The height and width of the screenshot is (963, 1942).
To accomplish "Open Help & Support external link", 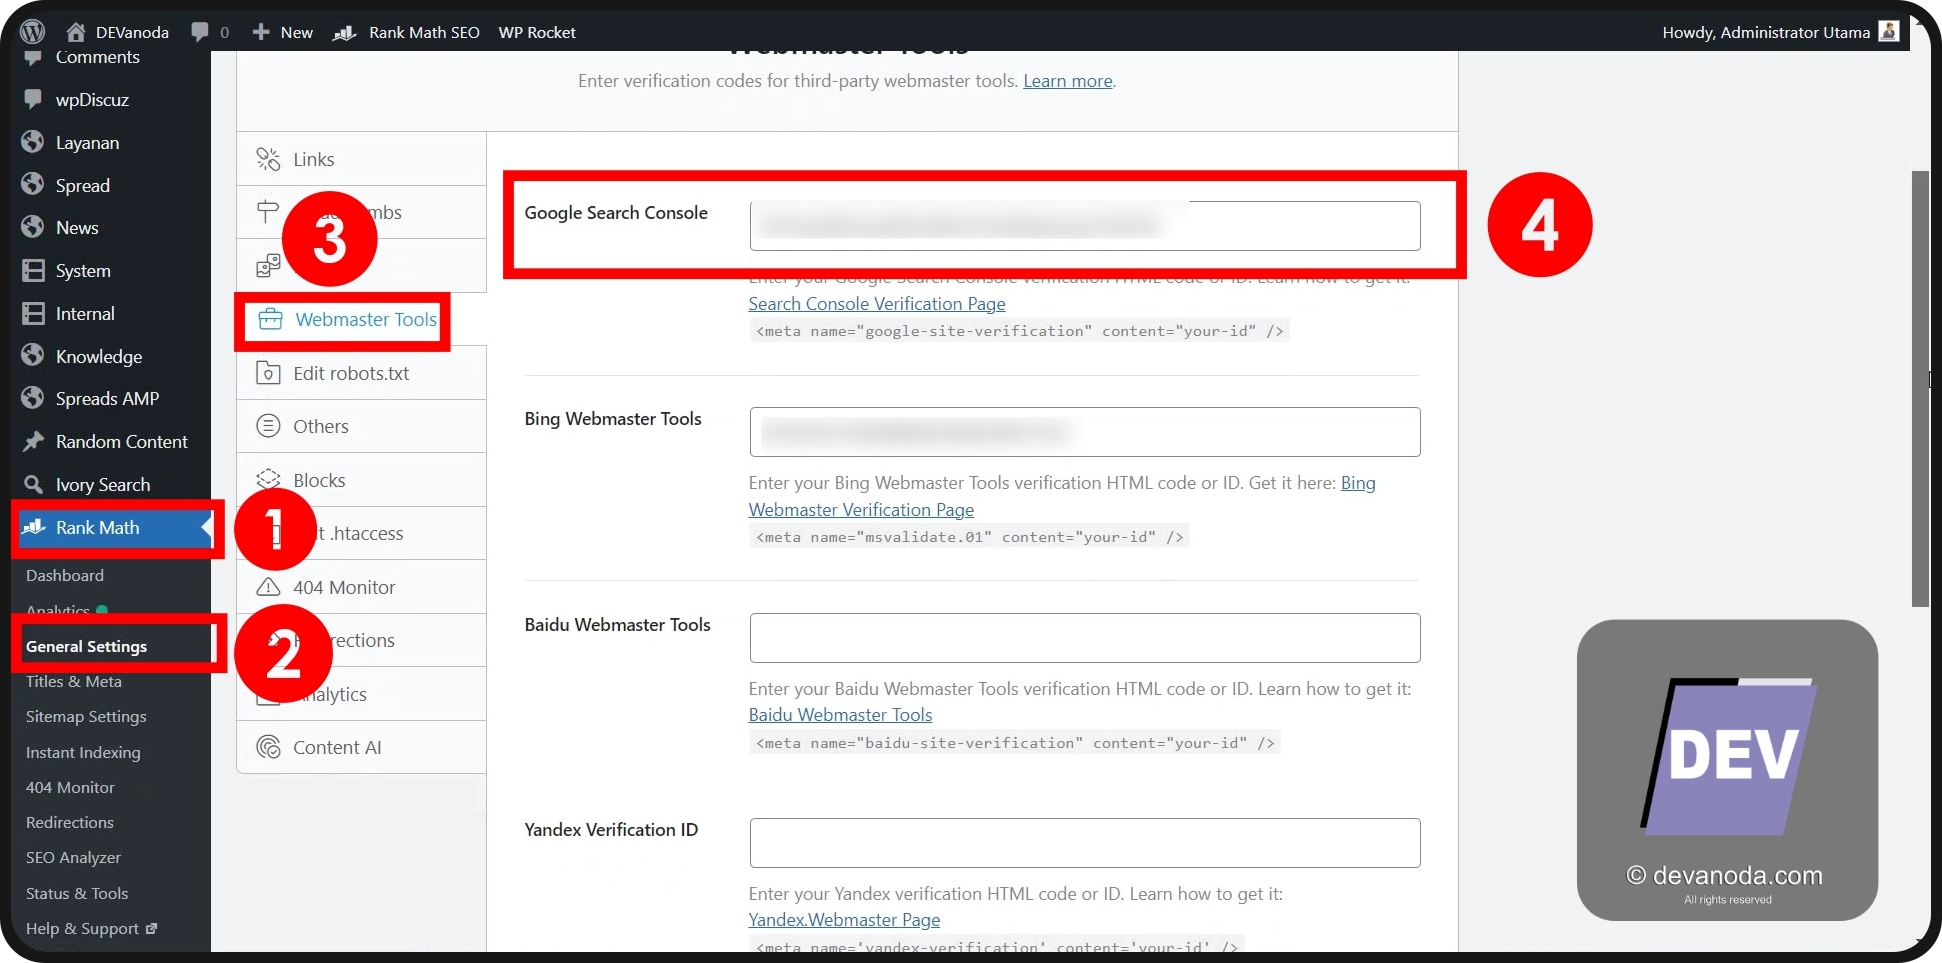I will [91, 928].
